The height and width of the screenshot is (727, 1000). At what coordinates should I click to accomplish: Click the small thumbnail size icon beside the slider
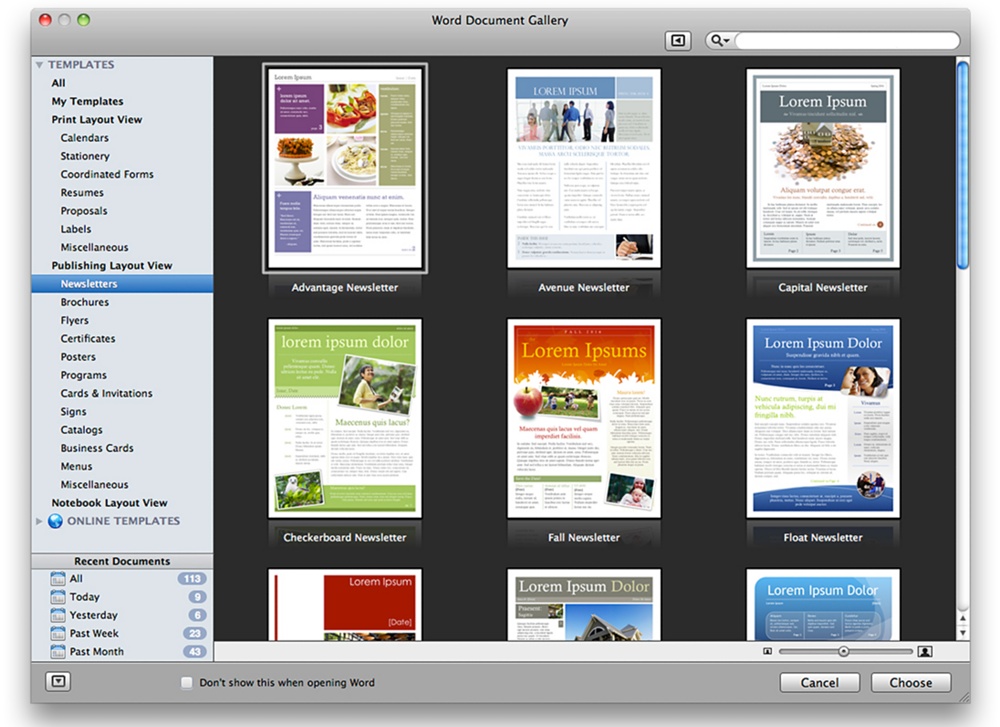tap(766, 650)
